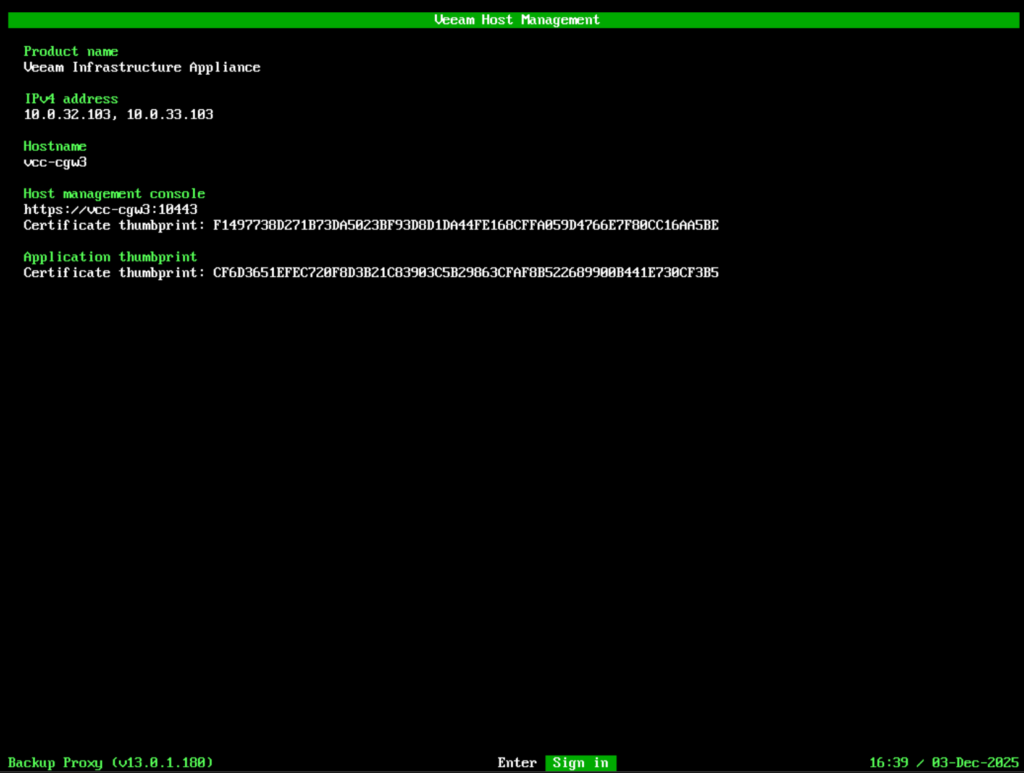Select the certificate thumbprint starting with F1497738
The image size is (1024, 773).
[x=466, y=225]
